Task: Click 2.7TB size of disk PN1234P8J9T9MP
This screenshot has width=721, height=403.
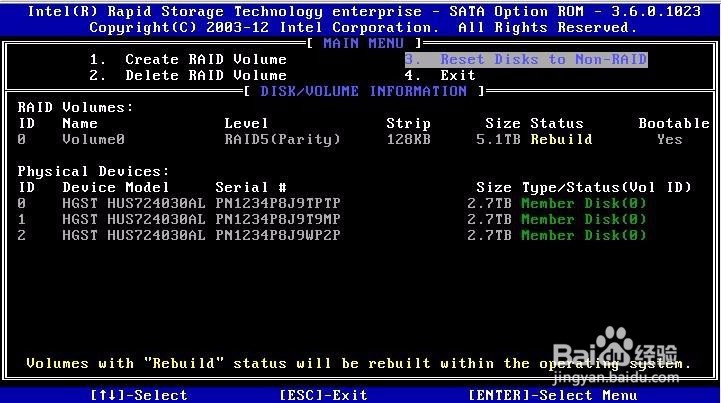Action: [489, 219]
